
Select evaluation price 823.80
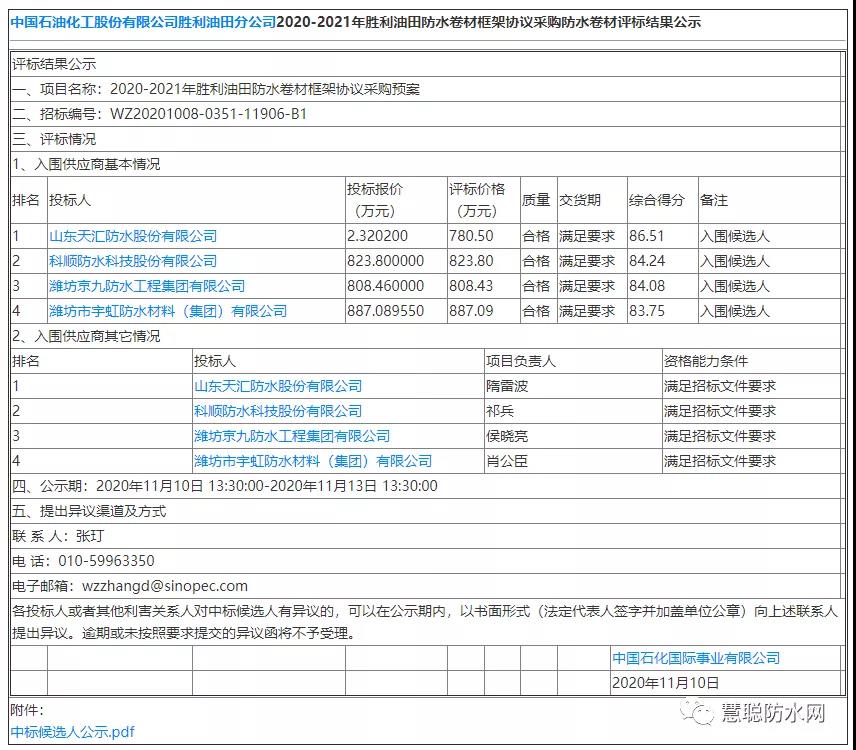click(x=471, y=261)
